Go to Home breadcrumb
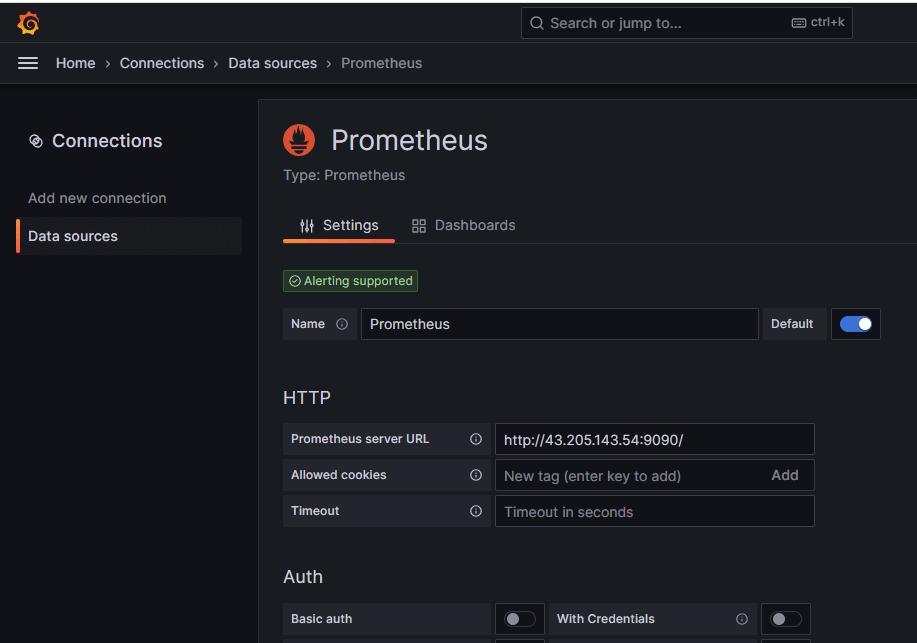This screenshot has height=643, width=917. pos(75,63)
